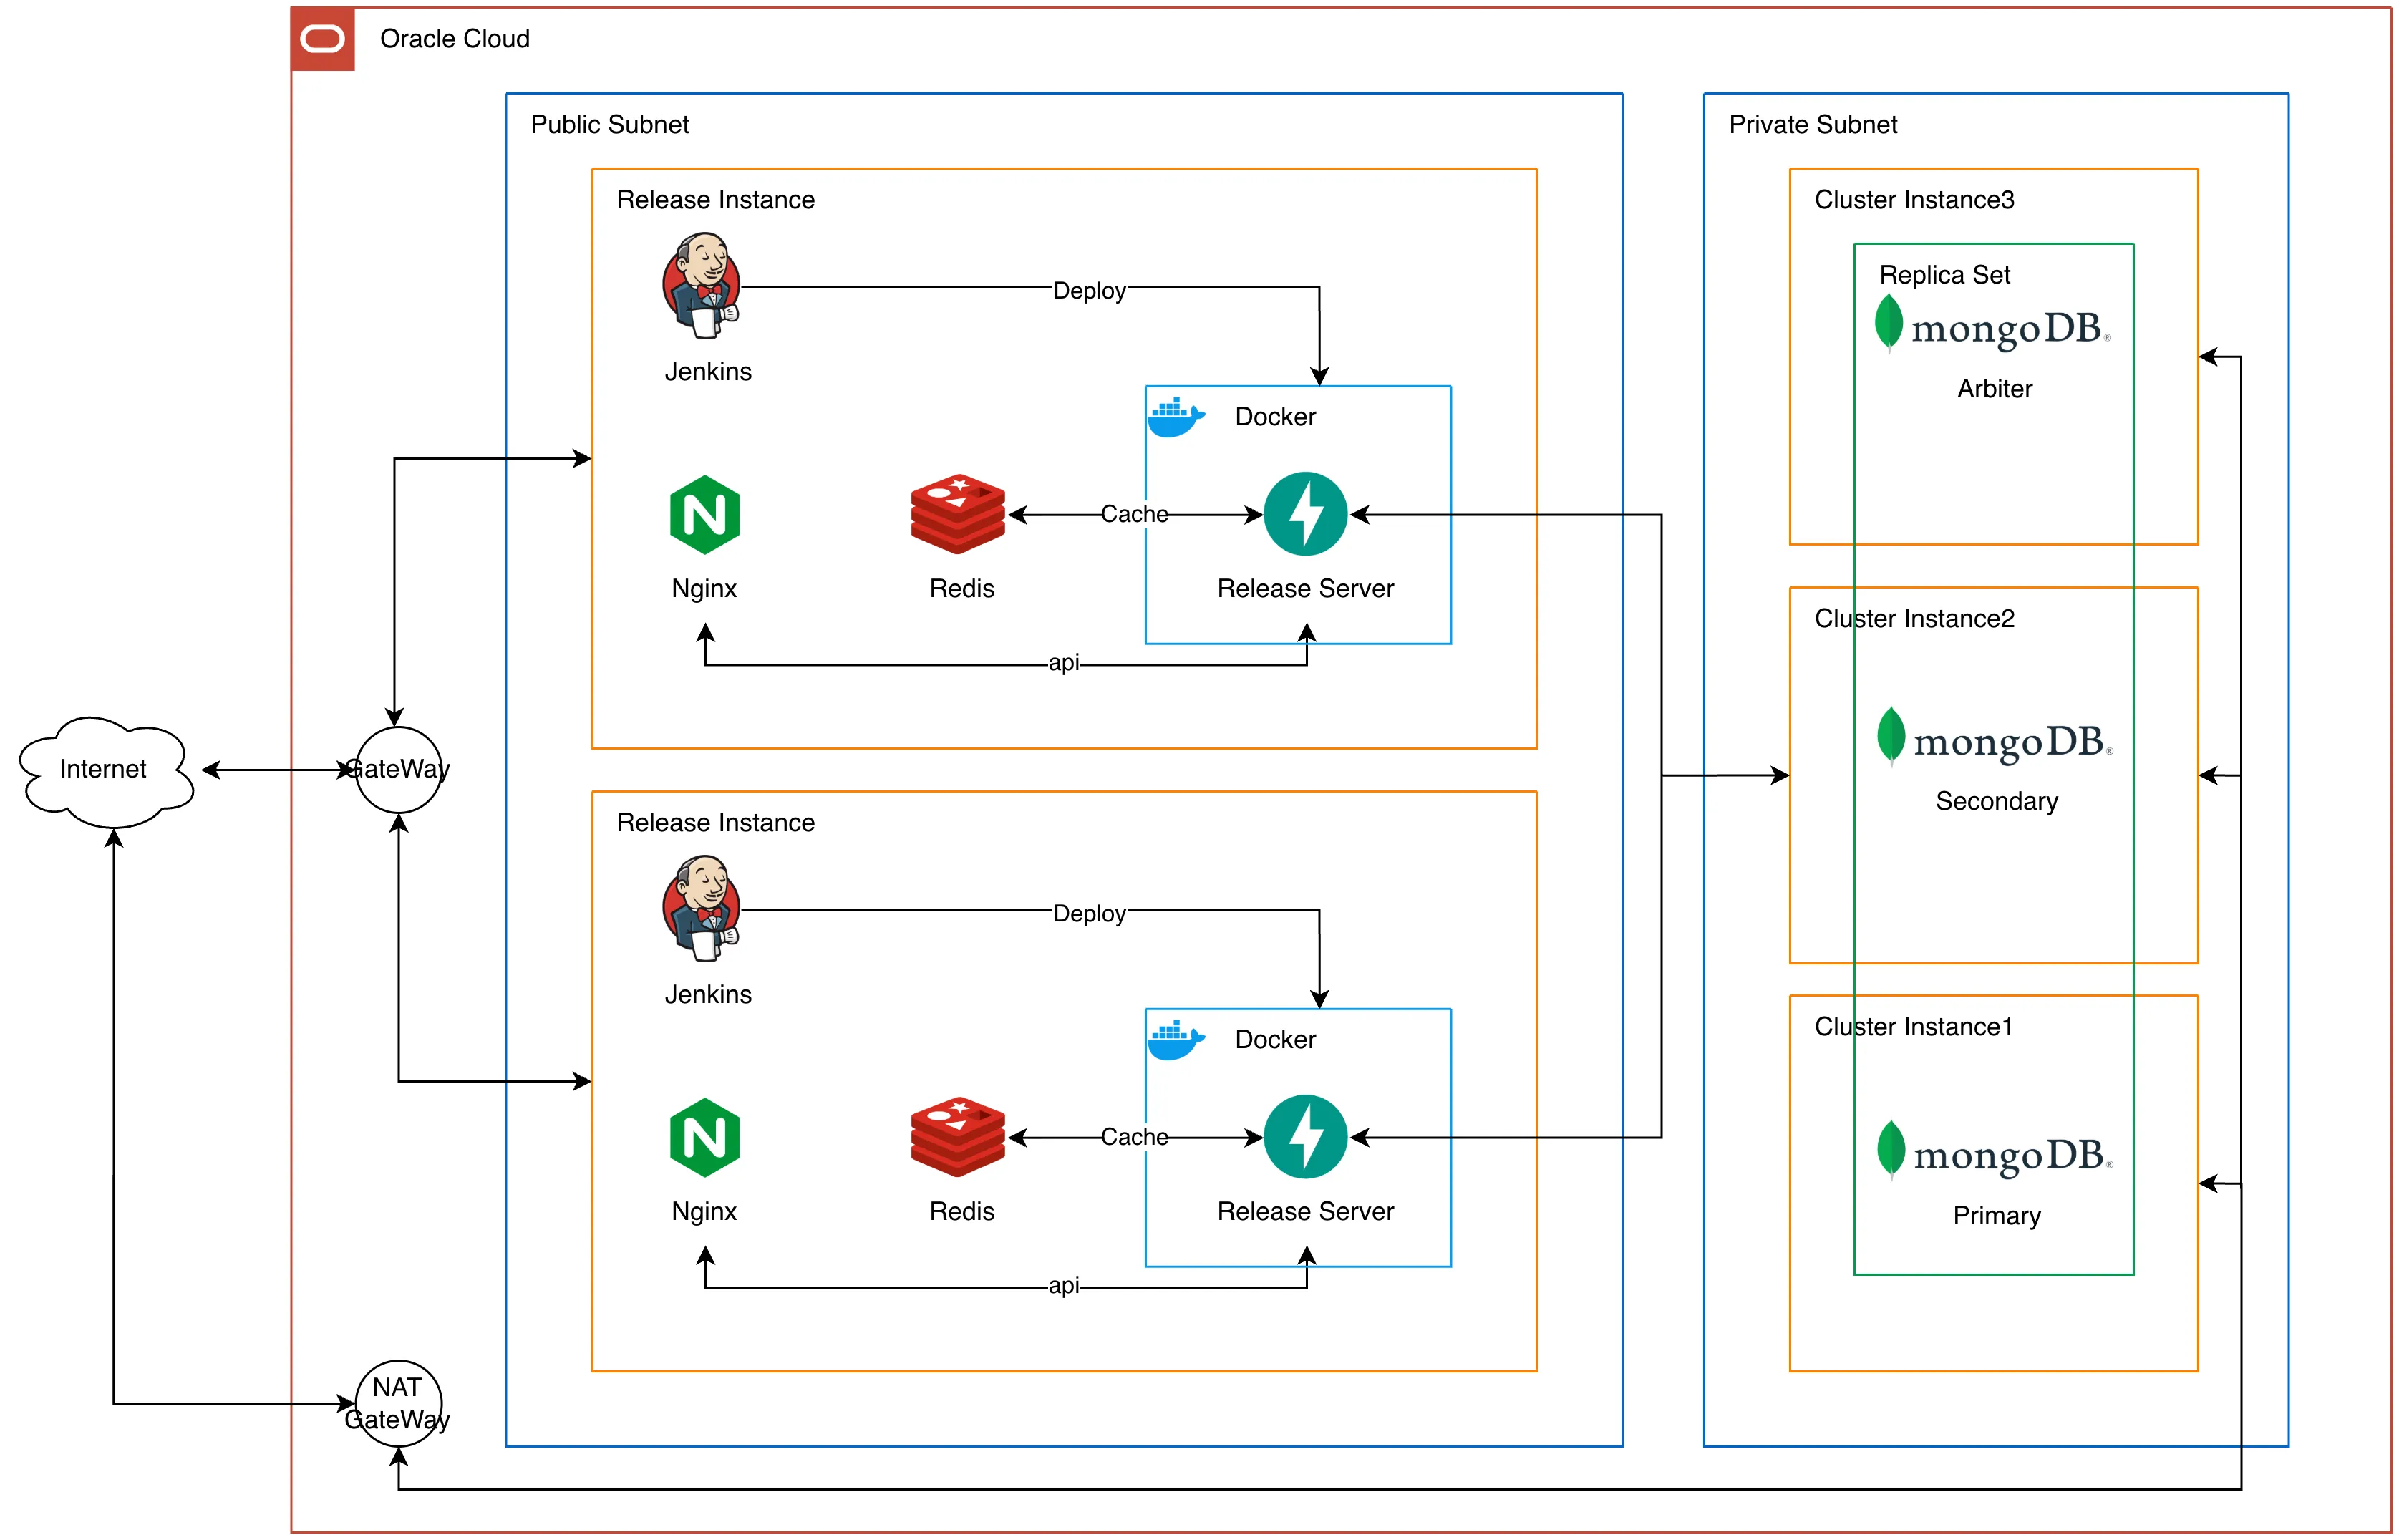Click the MongoDB Primary logo
Viewport: 2399px width, 1540px height.
pyautogui.click(x=1994, y=1152)
